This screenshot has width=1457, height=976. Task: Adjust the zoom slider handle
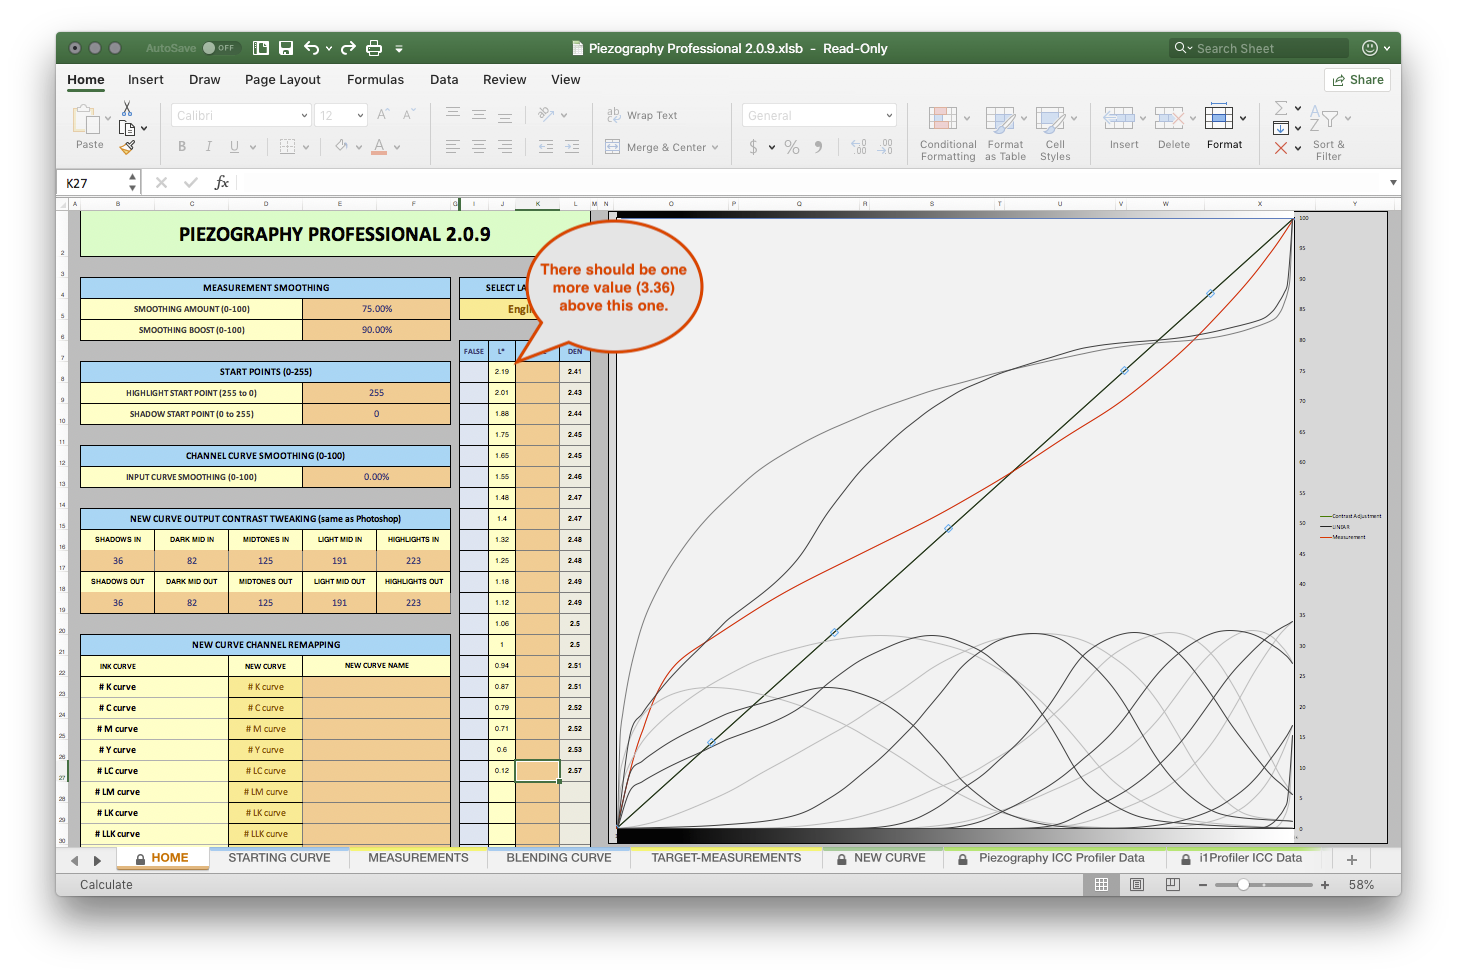pyautogui.click(x=1243, y=885)
